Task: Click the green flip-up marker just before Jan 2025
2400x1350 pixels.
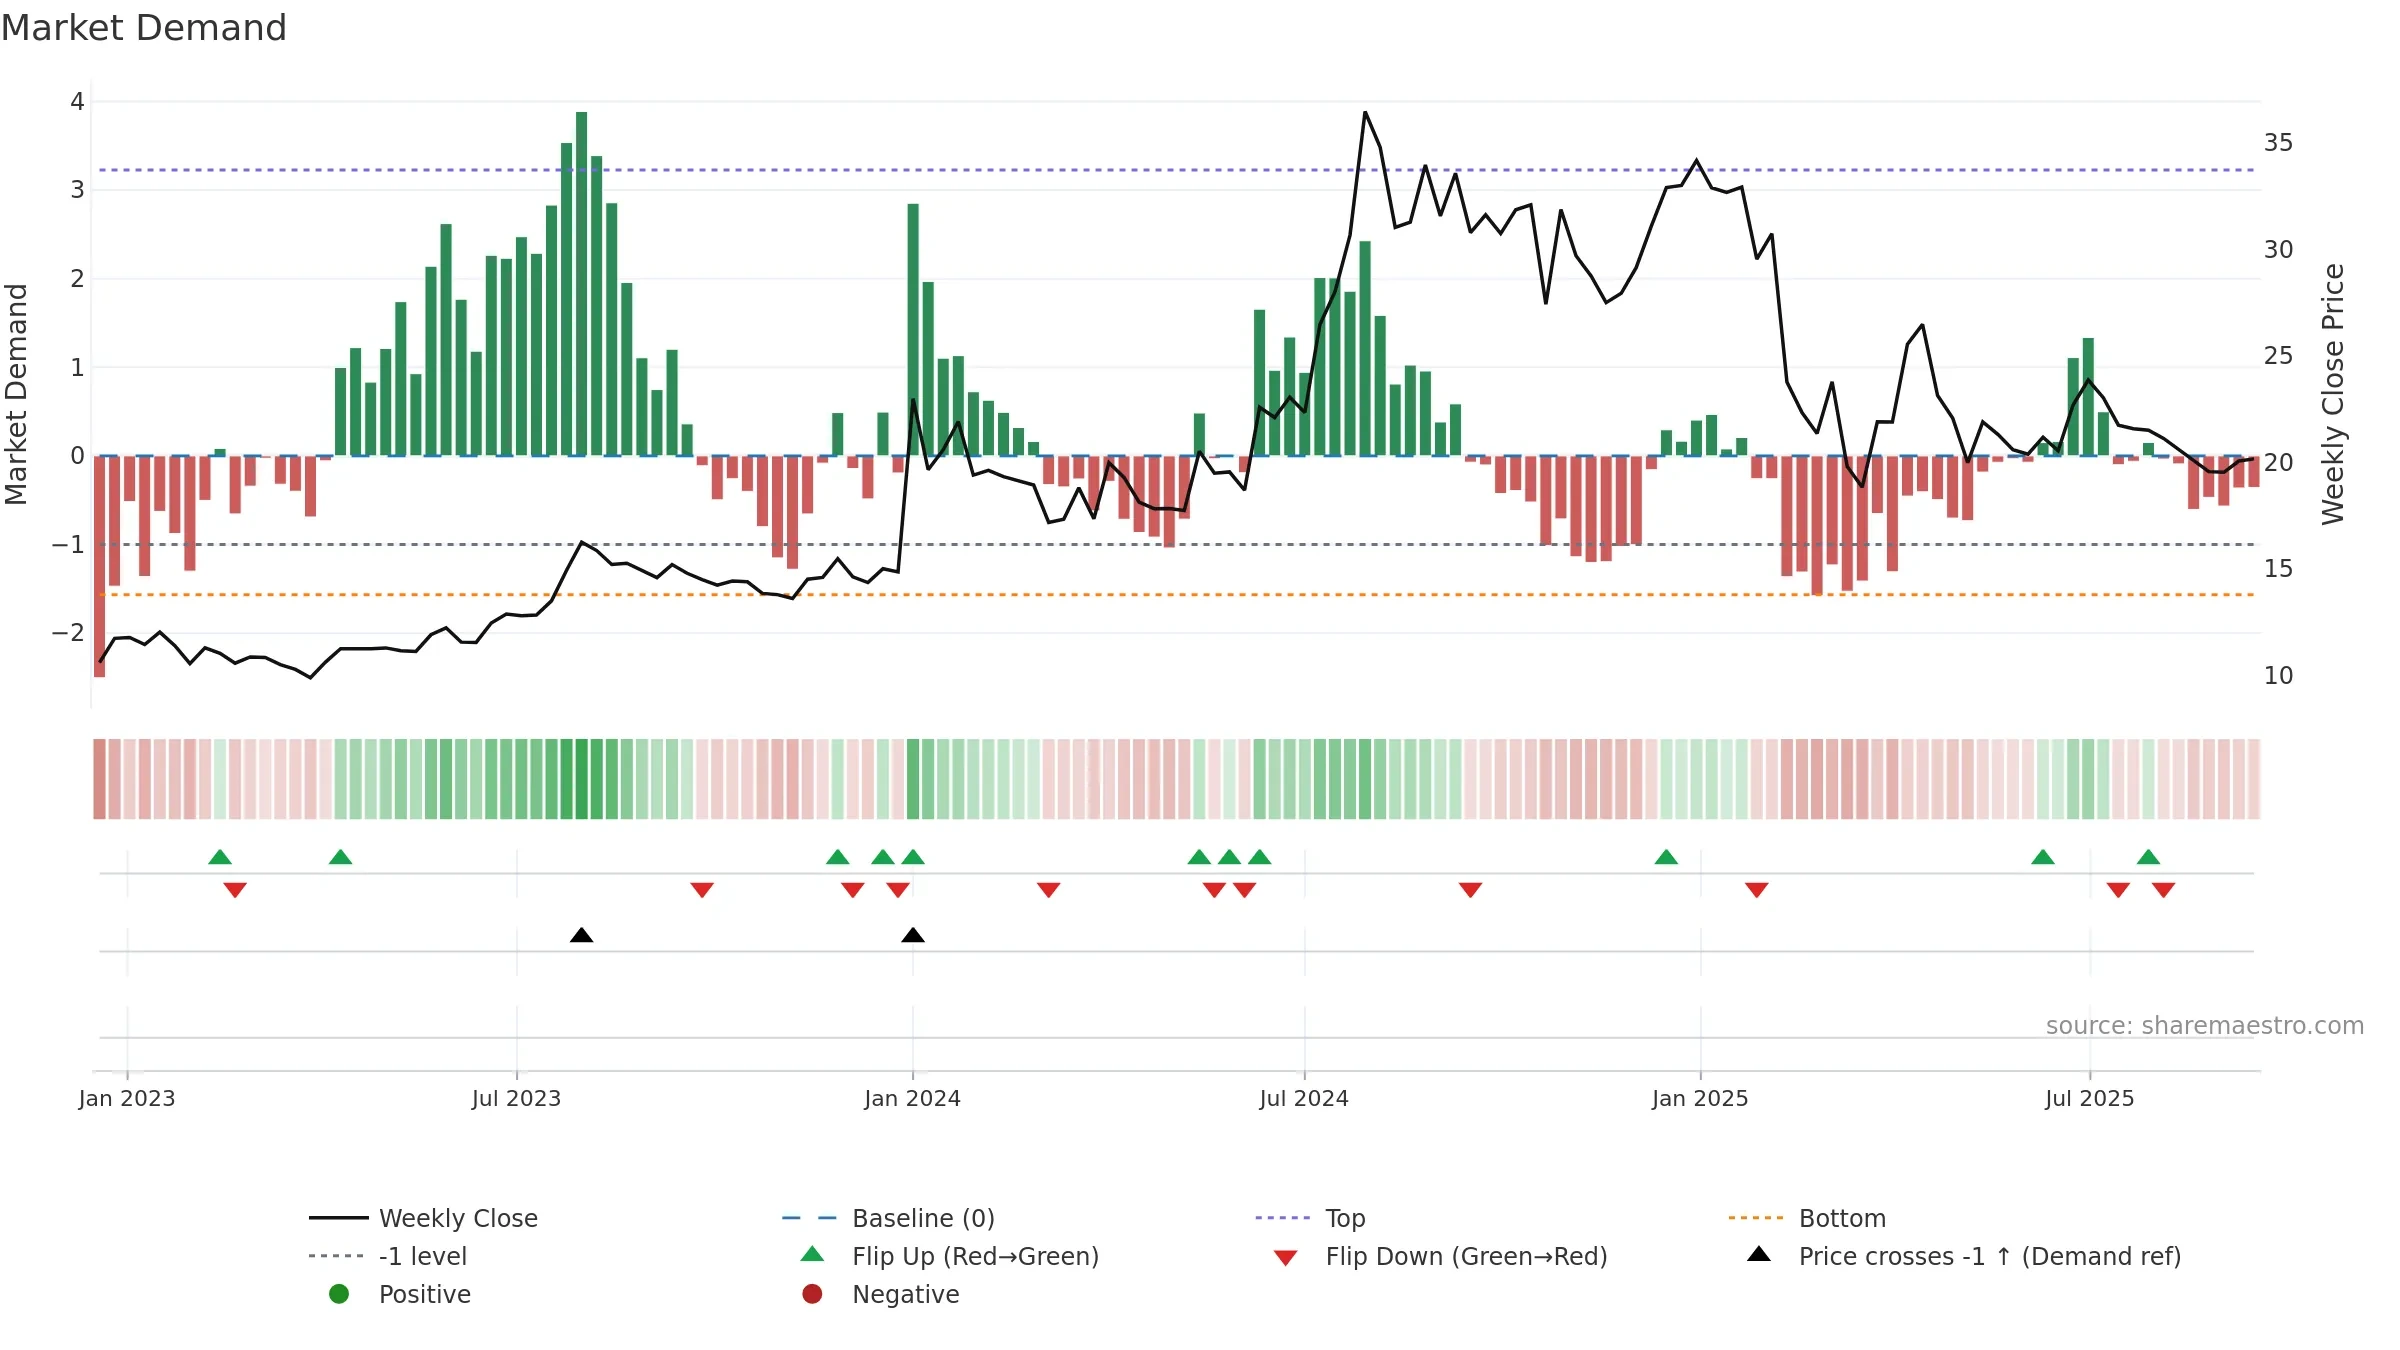Action: [x=1666, y=857]
